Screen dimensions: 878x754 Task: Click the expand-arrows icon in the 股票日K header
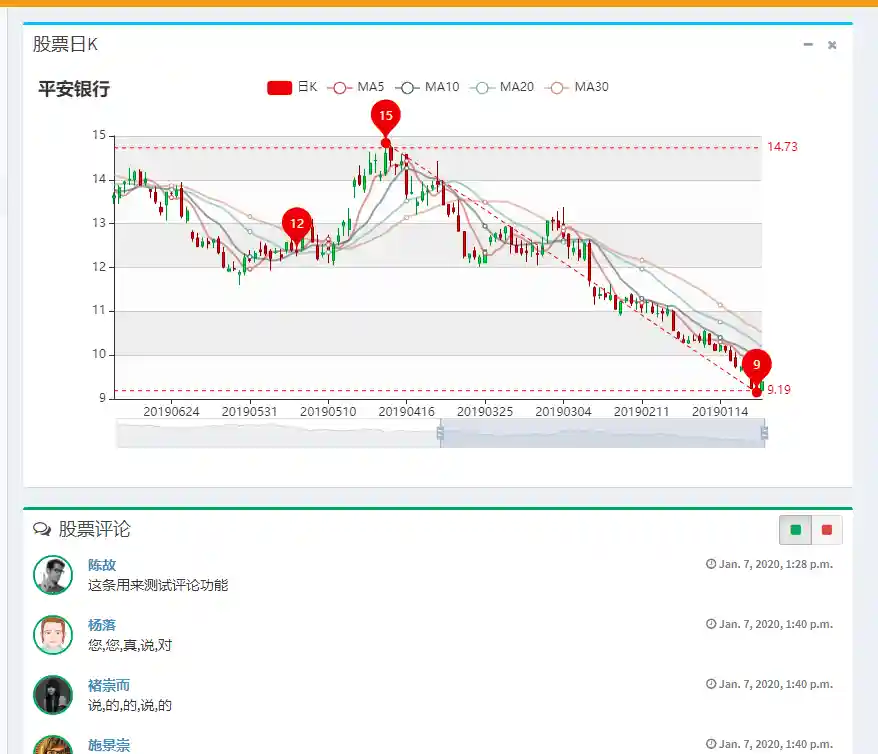click(x=831, y=45)
